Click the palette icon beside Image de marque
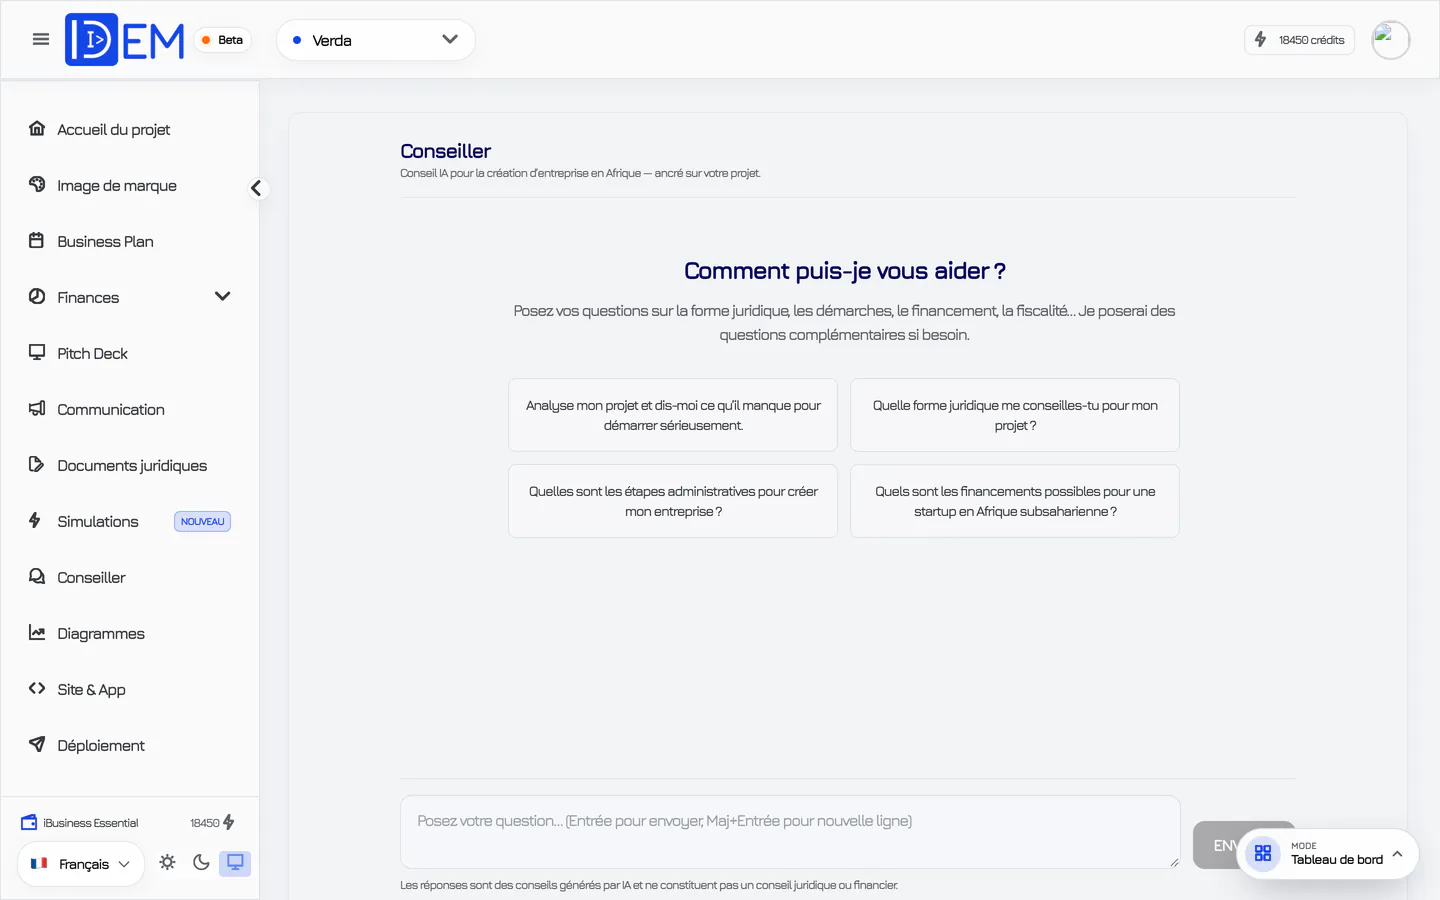 point(37,184)
